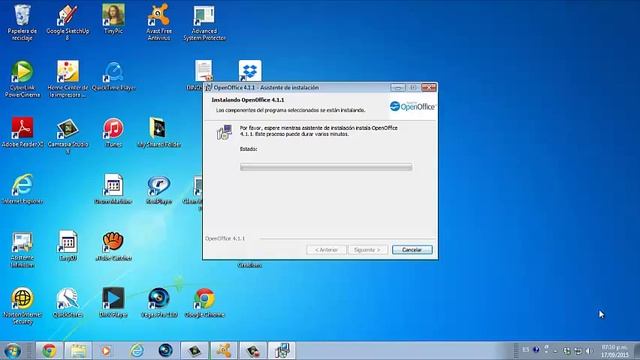Open Windows Explorer folder on the taskbar
Viewport: 640px width, 360px height.
(x=78, y=350)
